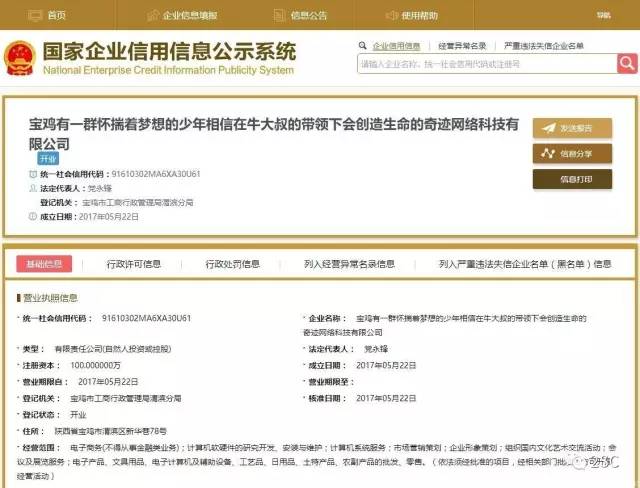Click the 首页 home monitor icon

[x=33, y=15]
